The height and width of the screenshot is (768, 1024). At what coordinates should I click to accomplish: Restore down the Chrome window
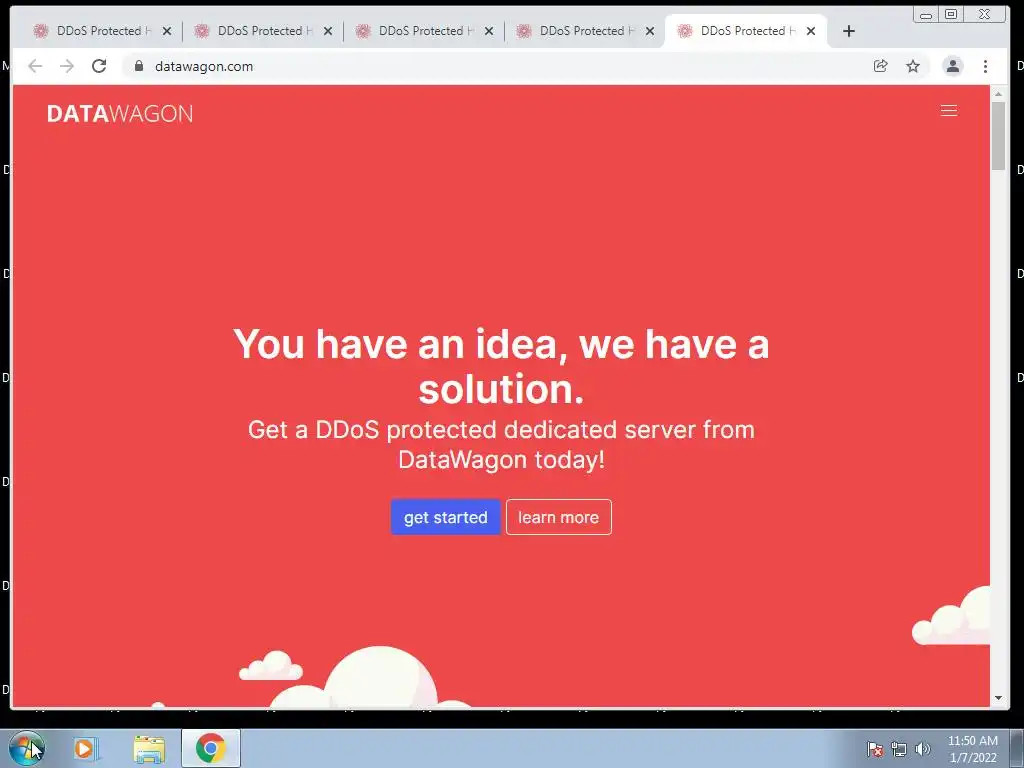952,14
